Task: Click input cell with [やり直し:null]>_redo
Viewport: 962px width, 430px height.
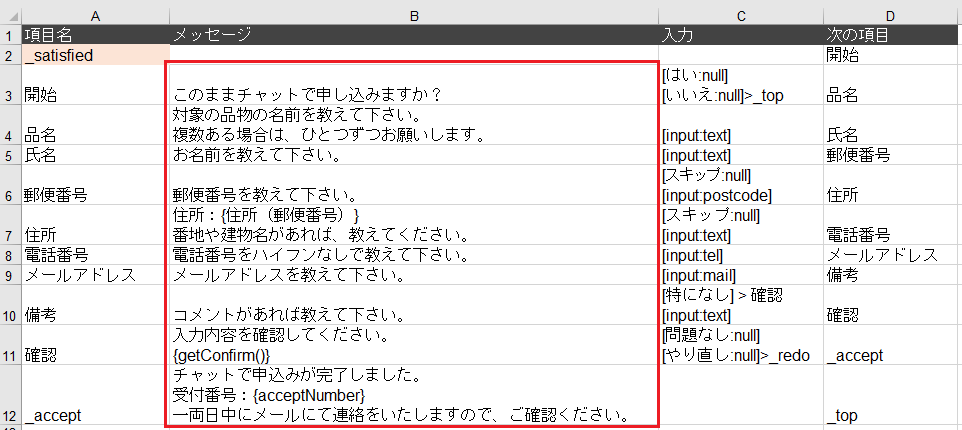Action: click(741, 345)
